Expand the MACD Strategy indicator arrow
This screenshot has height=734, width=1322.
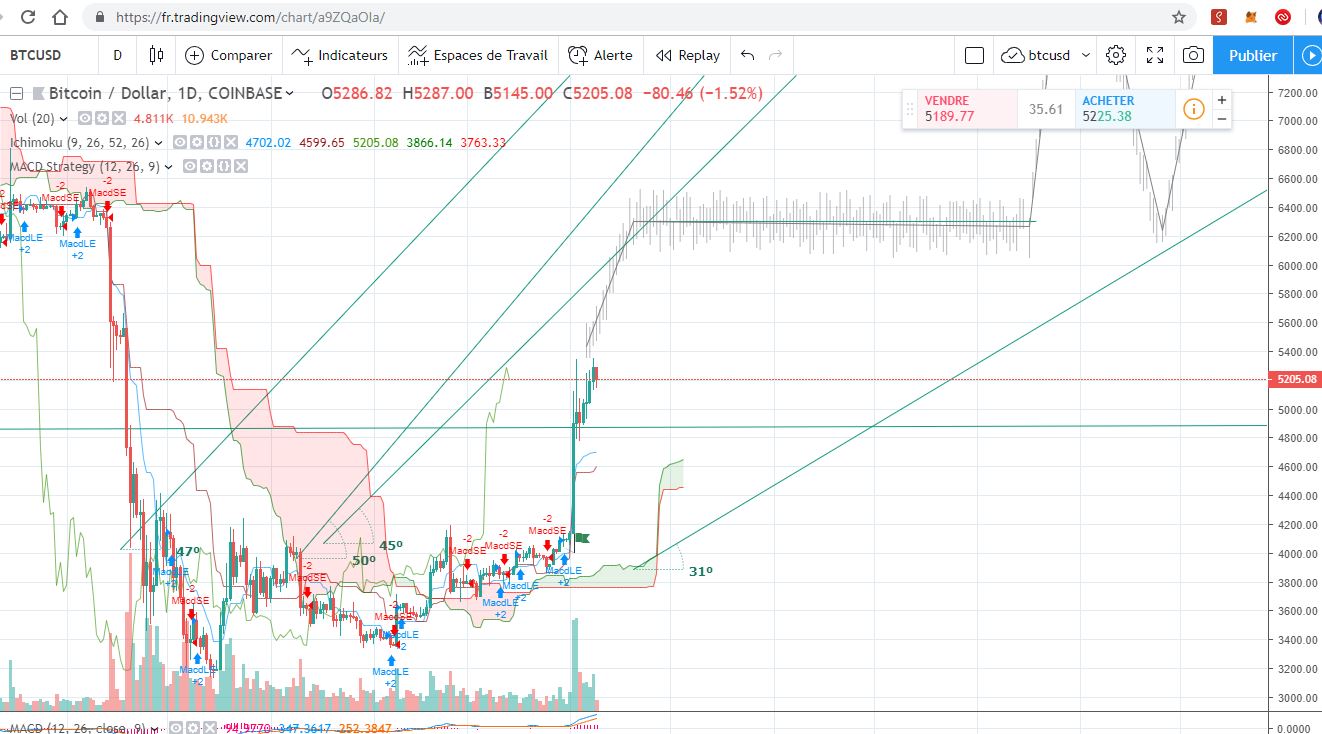click(x=168, y=167)
